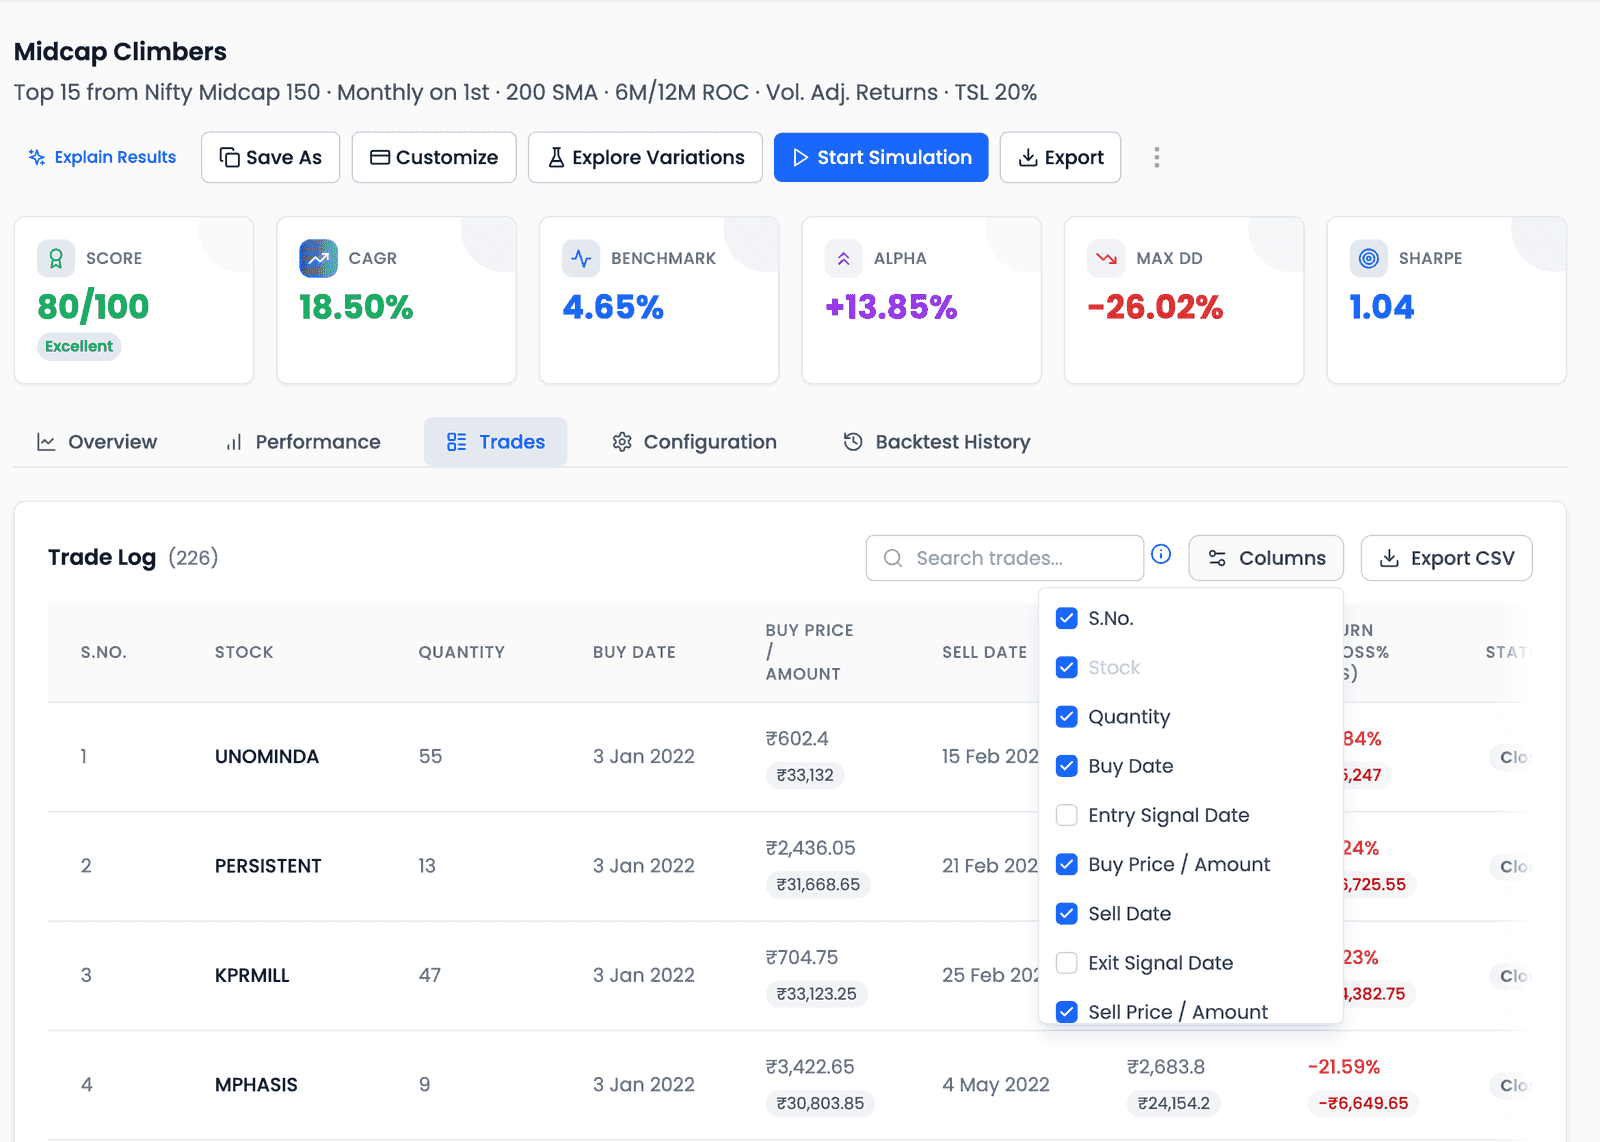
Task: Open the Configuration tab
Action: [694, 442]
